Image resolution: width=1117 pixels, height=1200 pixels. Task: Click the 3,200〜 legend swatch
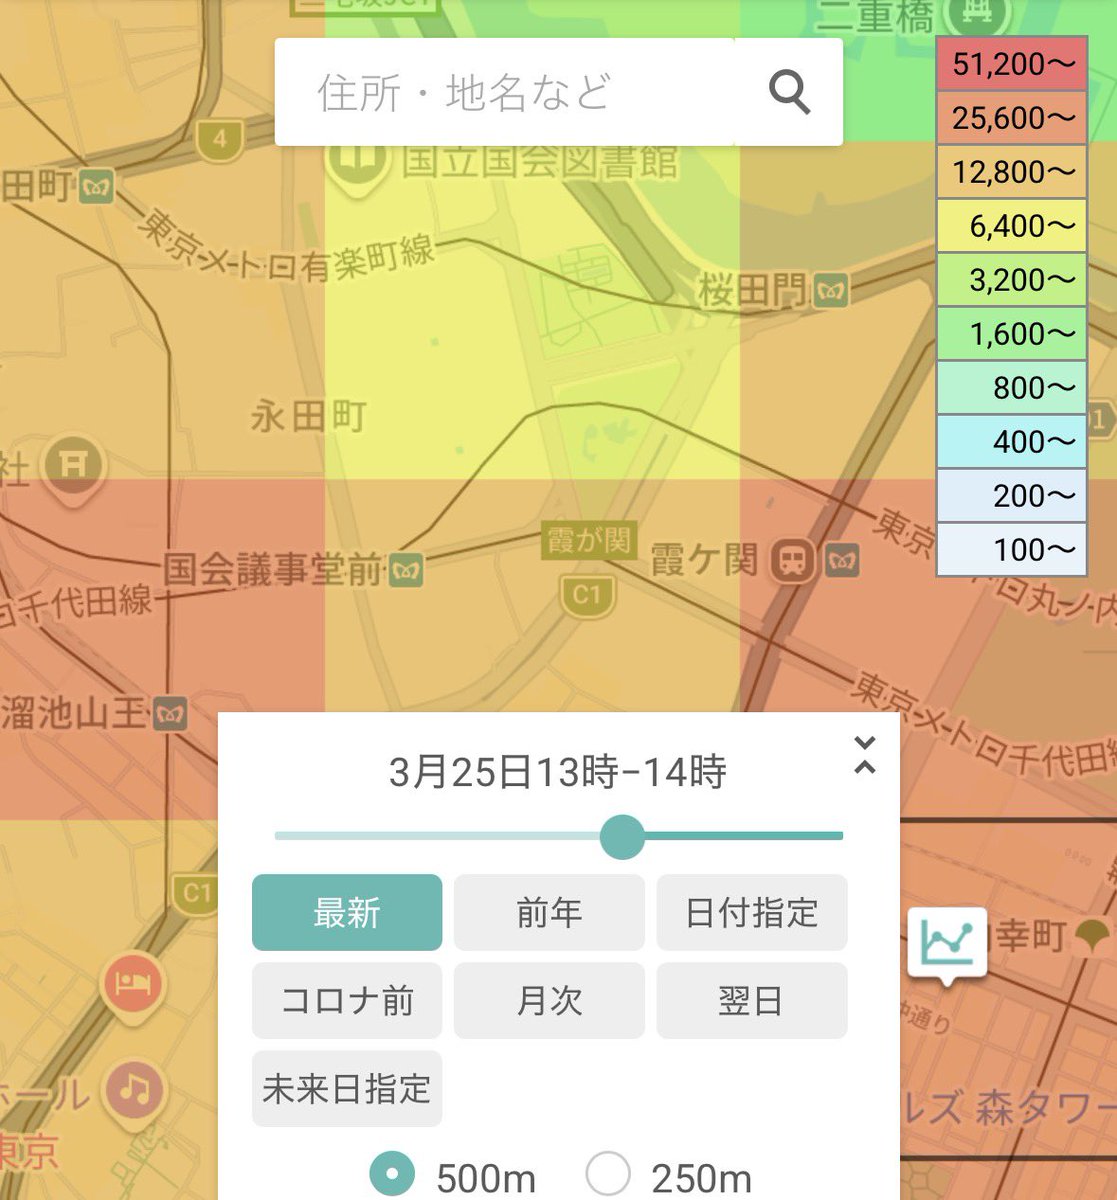[x=1011, y=280]
